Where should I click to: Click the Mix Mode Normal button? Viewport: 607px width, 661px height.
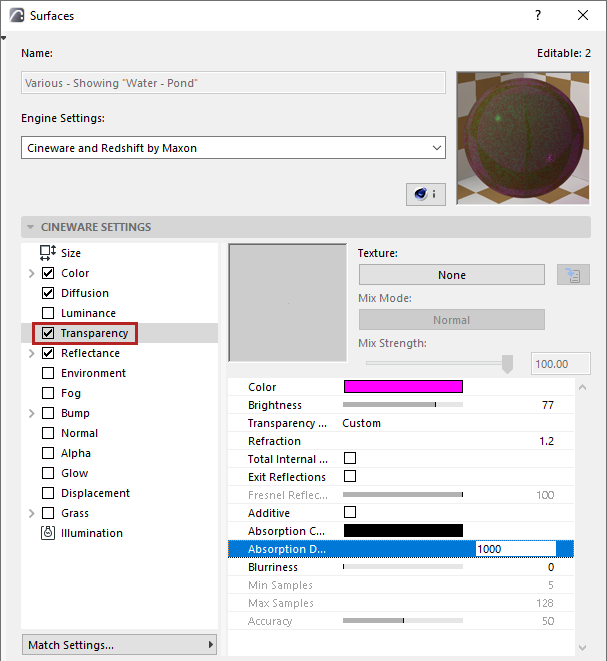[451, 320]
